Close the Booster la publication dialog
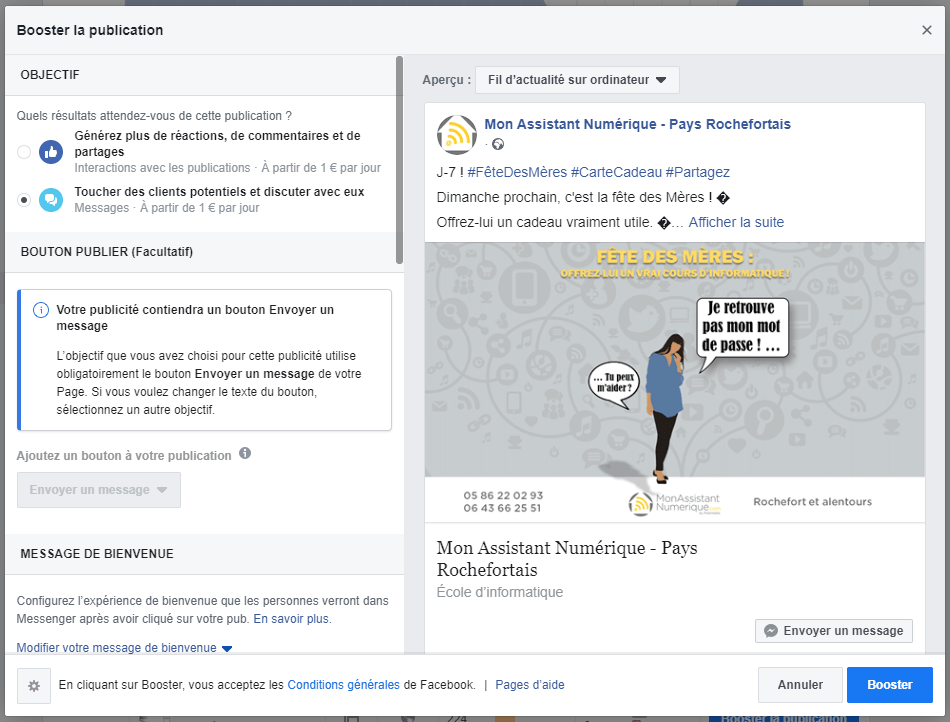This screenshot has width=950, height=722. 926,30
